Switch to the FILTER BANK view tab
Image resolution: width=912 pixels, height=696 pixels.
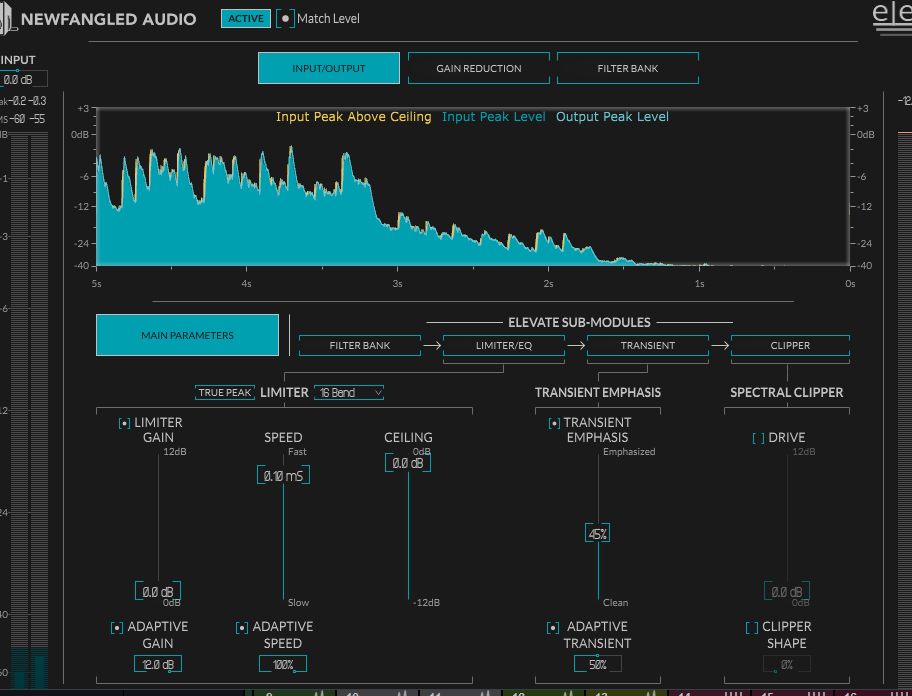click(628, 68)
